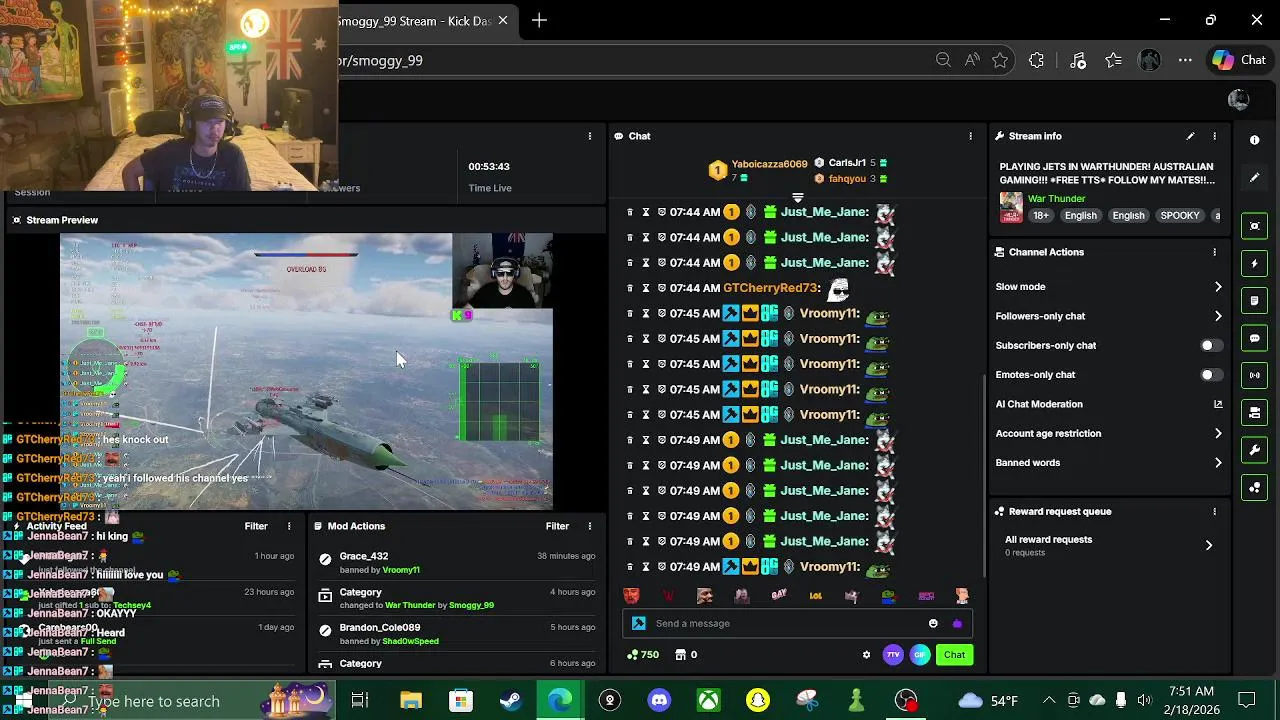
Task: Expand Followers-only chat settings
Action: (1109, 316)
